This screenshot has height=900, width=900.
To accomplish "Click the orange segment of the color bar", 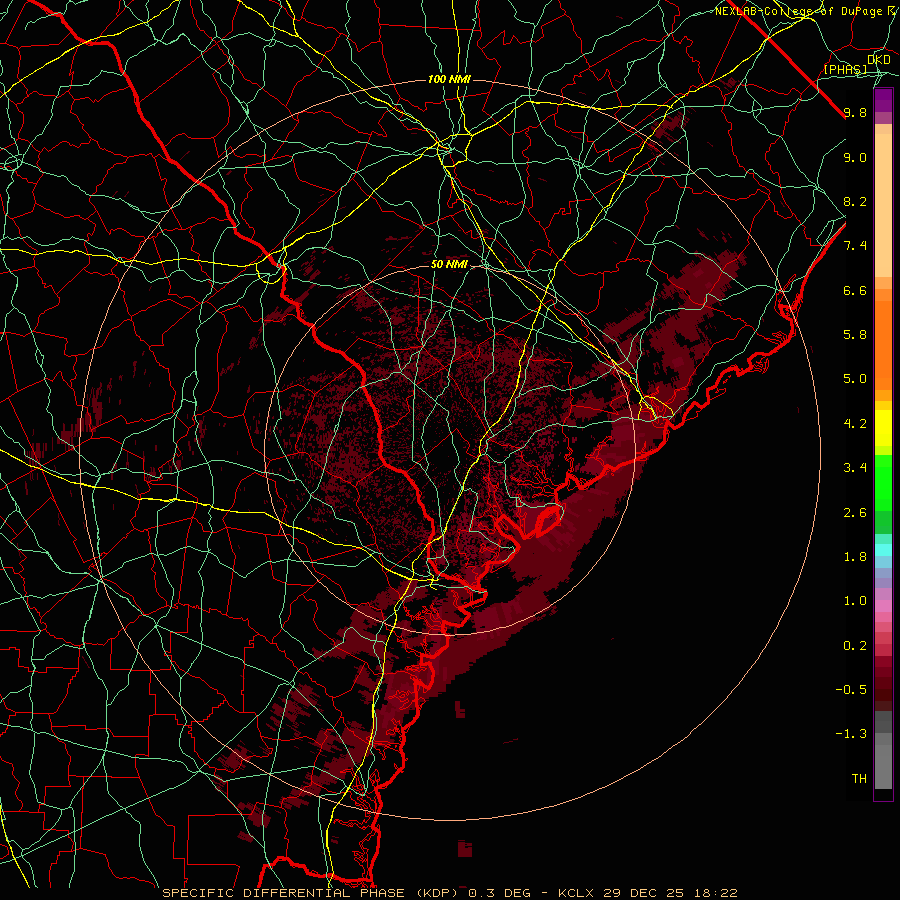I will pos(884,345).
